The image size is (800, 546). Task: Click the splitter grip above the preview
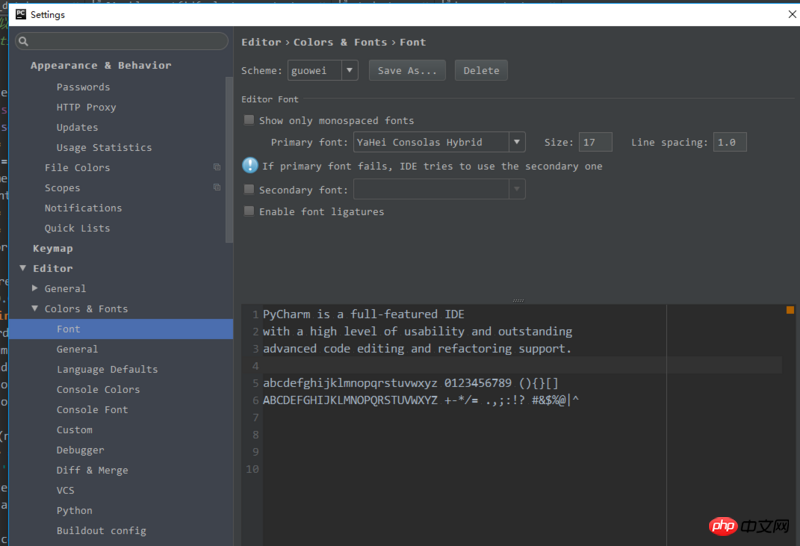pyautogui.click(x=517, y=300)
